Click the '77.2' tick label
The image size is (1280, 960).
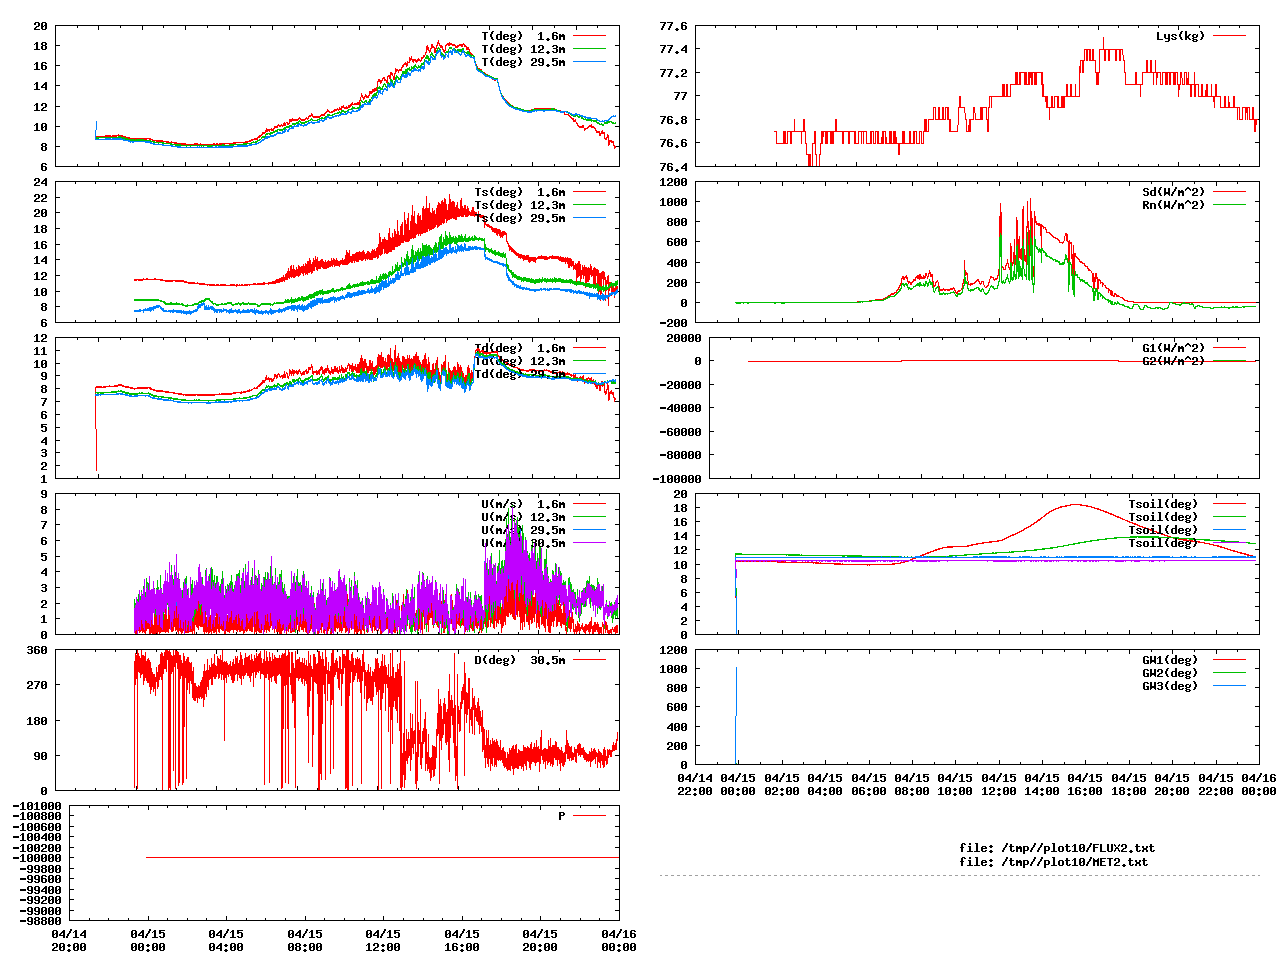(674, 73)
